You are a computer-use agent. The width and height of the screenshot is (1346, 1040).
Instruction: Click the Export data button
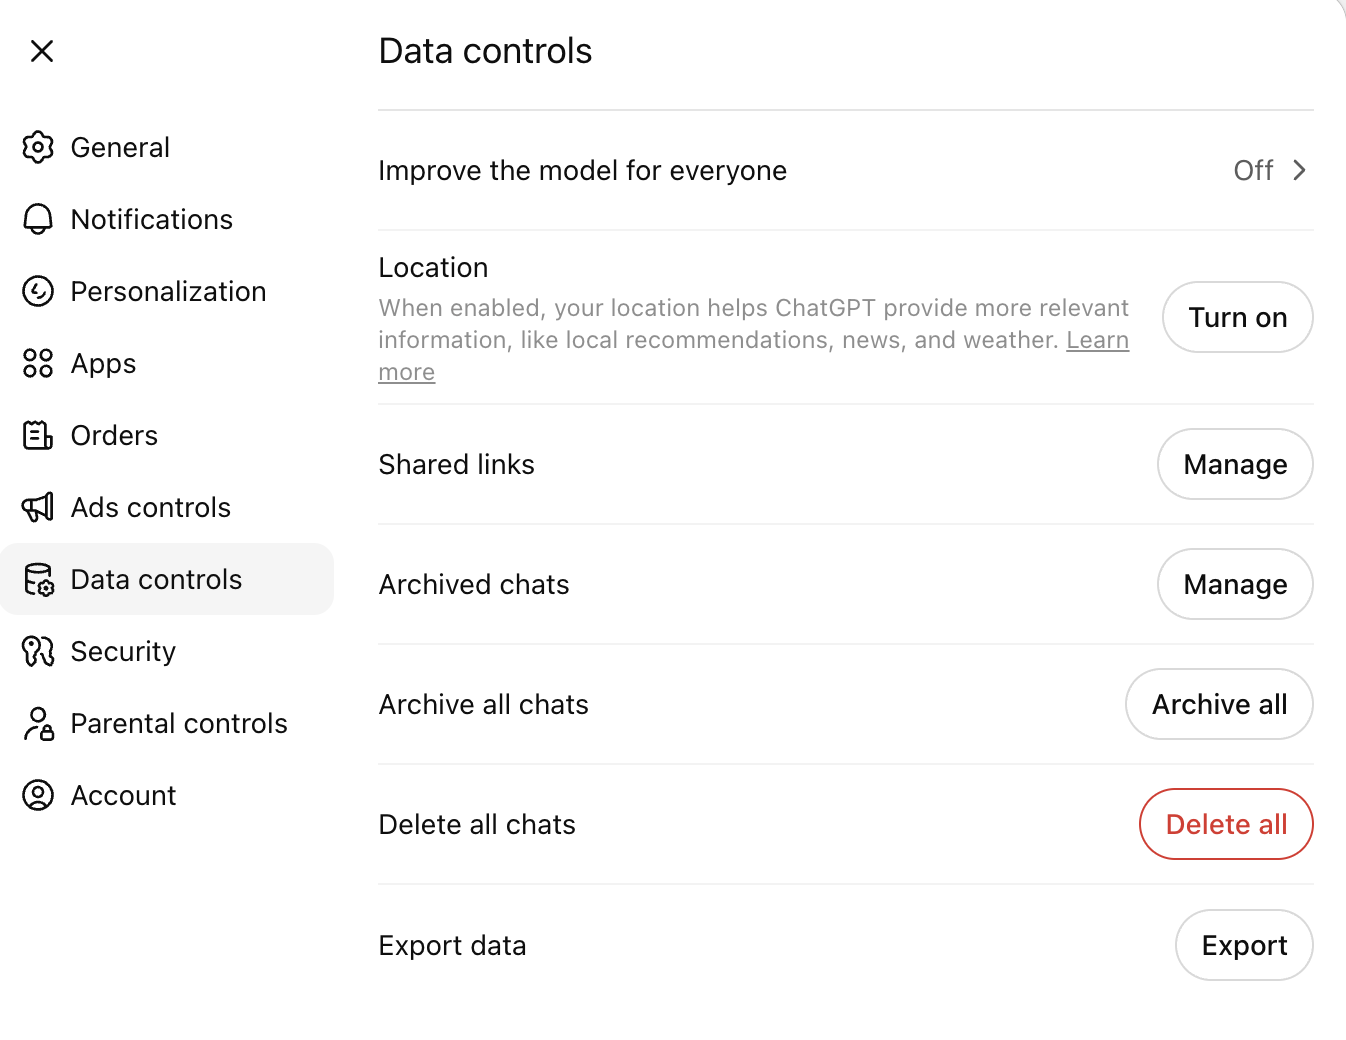[1244, 945]
